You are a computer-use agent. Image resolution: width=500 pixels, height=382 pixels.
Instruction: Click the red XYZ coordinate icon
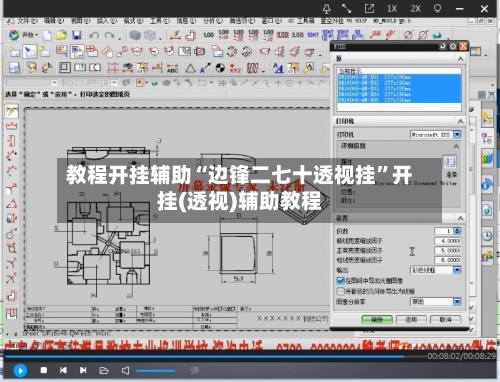click(235, 68)
